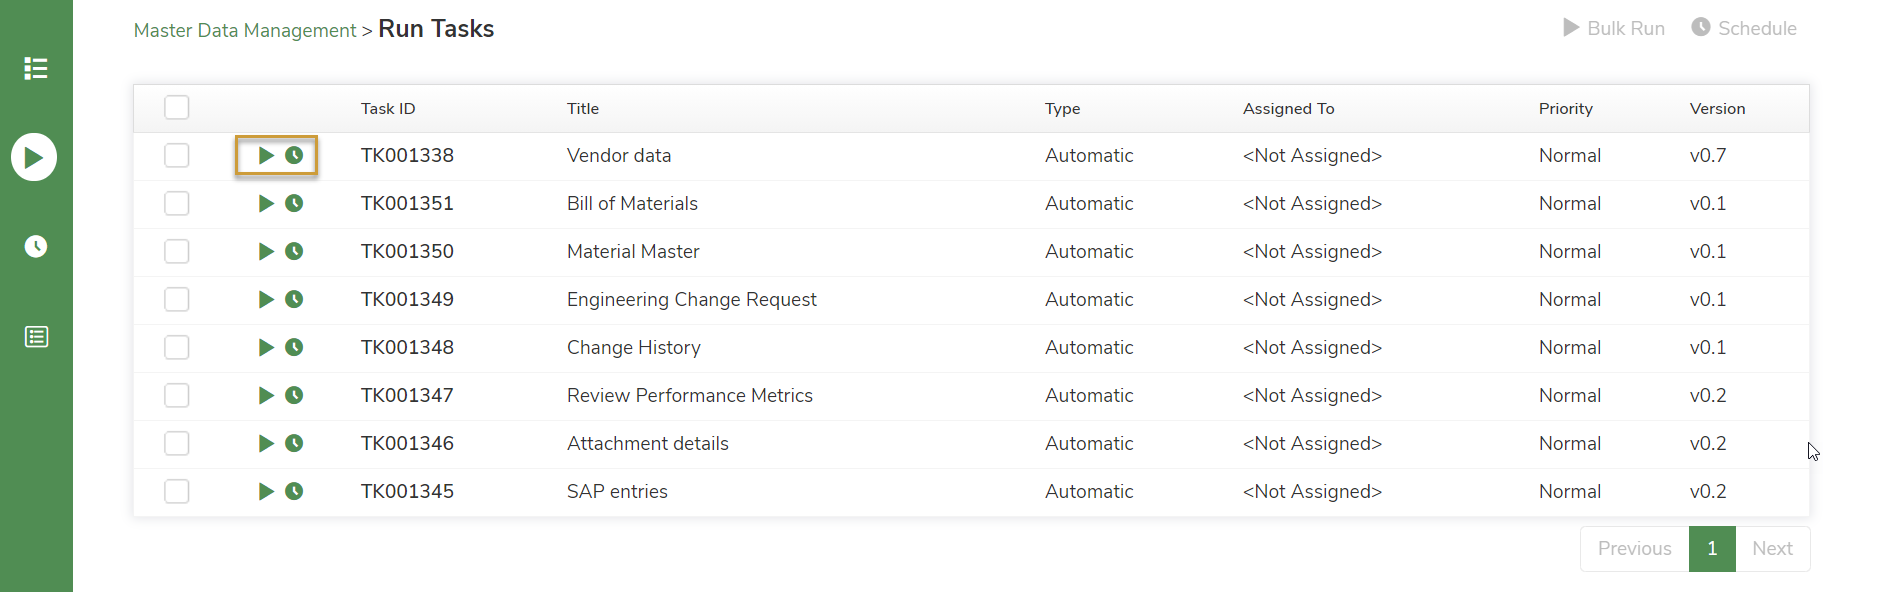Run the Vendor data task
This screenshot has width=1897, height=592.
pyautogui.click(x=265, y=155)
